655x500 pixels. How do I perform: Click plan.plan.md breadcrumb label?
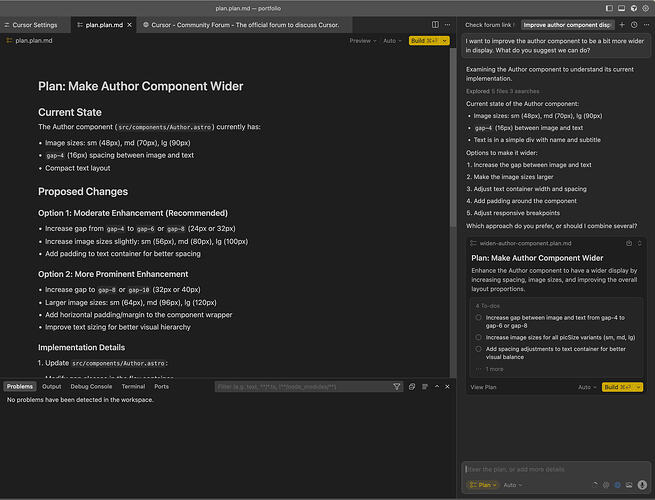34,41
